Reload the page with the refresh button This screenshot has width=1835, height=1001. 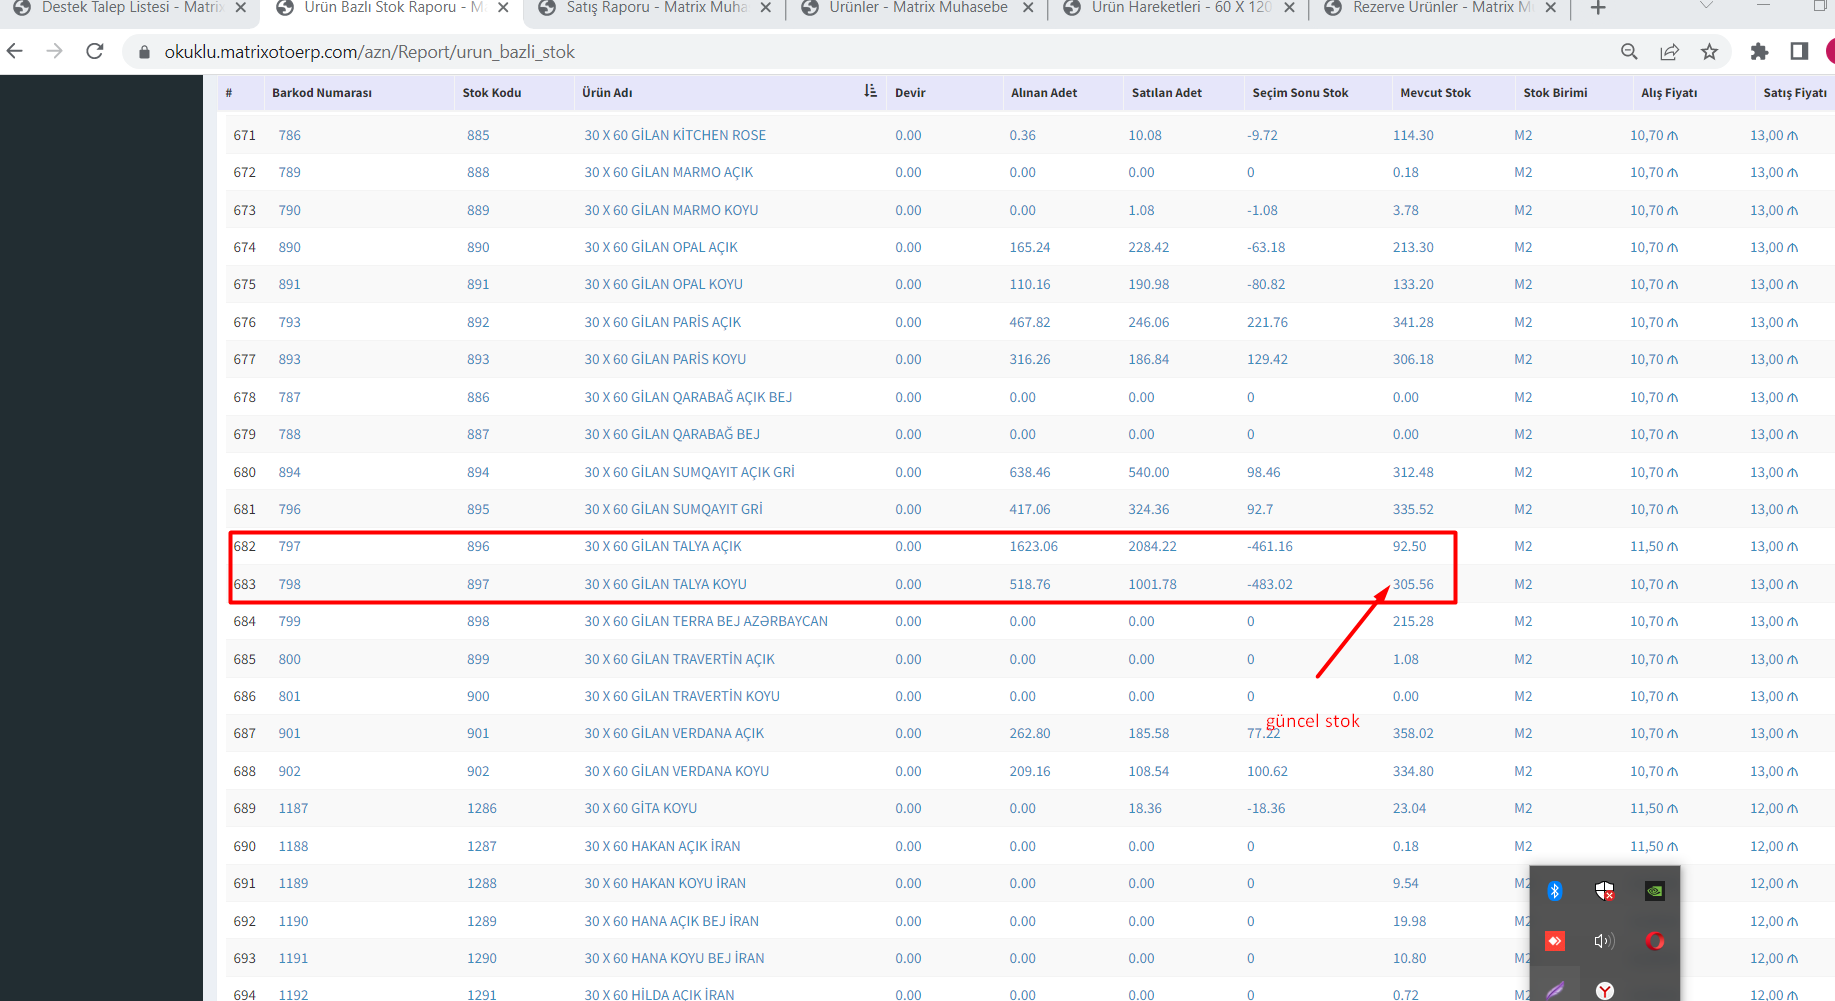coord(95,51)
